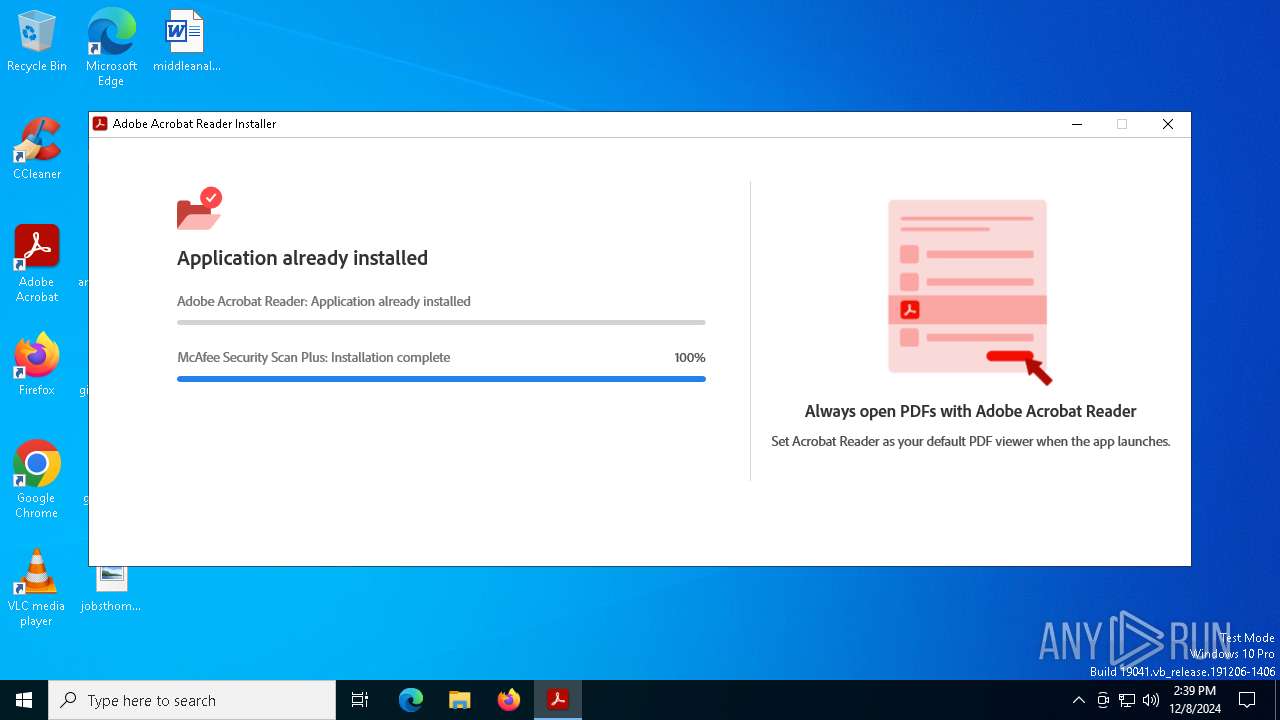The image size is (1280, 720).
Task: Click the McAfee blue progress bar
Action: (x=441, y=379)
